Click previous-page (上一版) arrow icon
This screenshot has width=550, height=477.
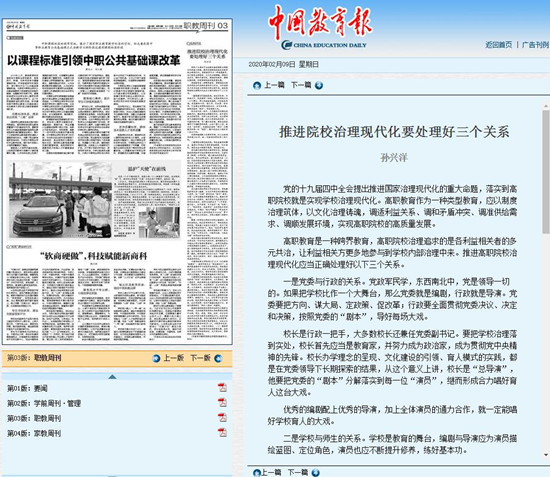tap(156, 358)
